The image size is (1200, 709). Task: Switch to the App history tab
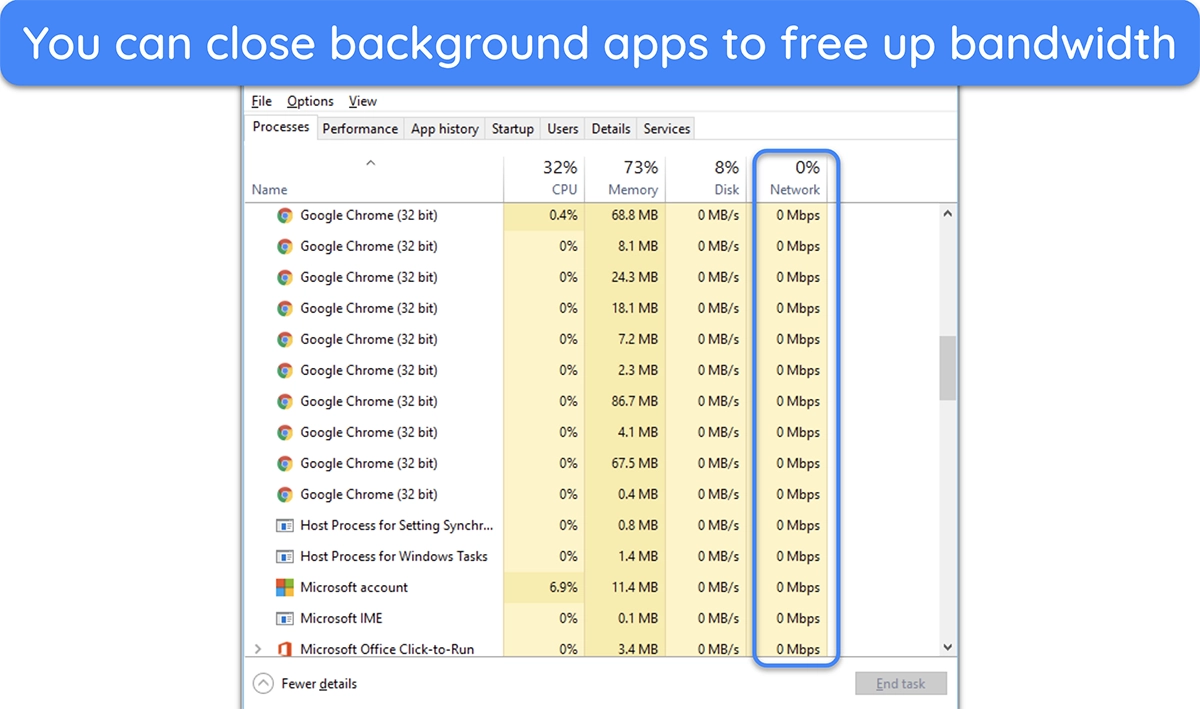(445, 129)
